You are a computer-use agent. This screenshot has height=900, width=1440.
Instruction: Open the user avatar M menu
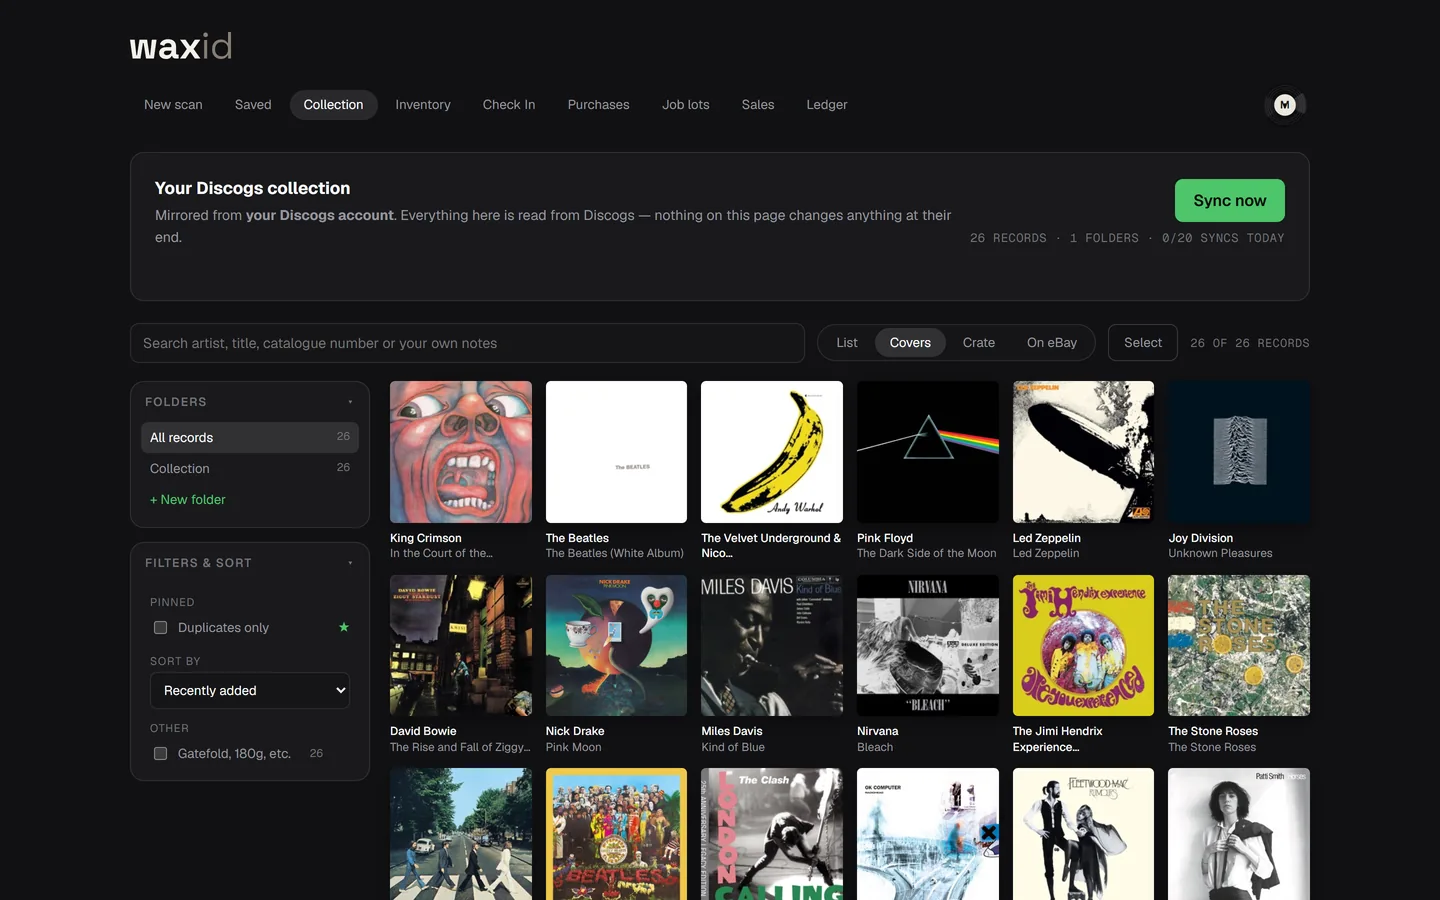1285,105
